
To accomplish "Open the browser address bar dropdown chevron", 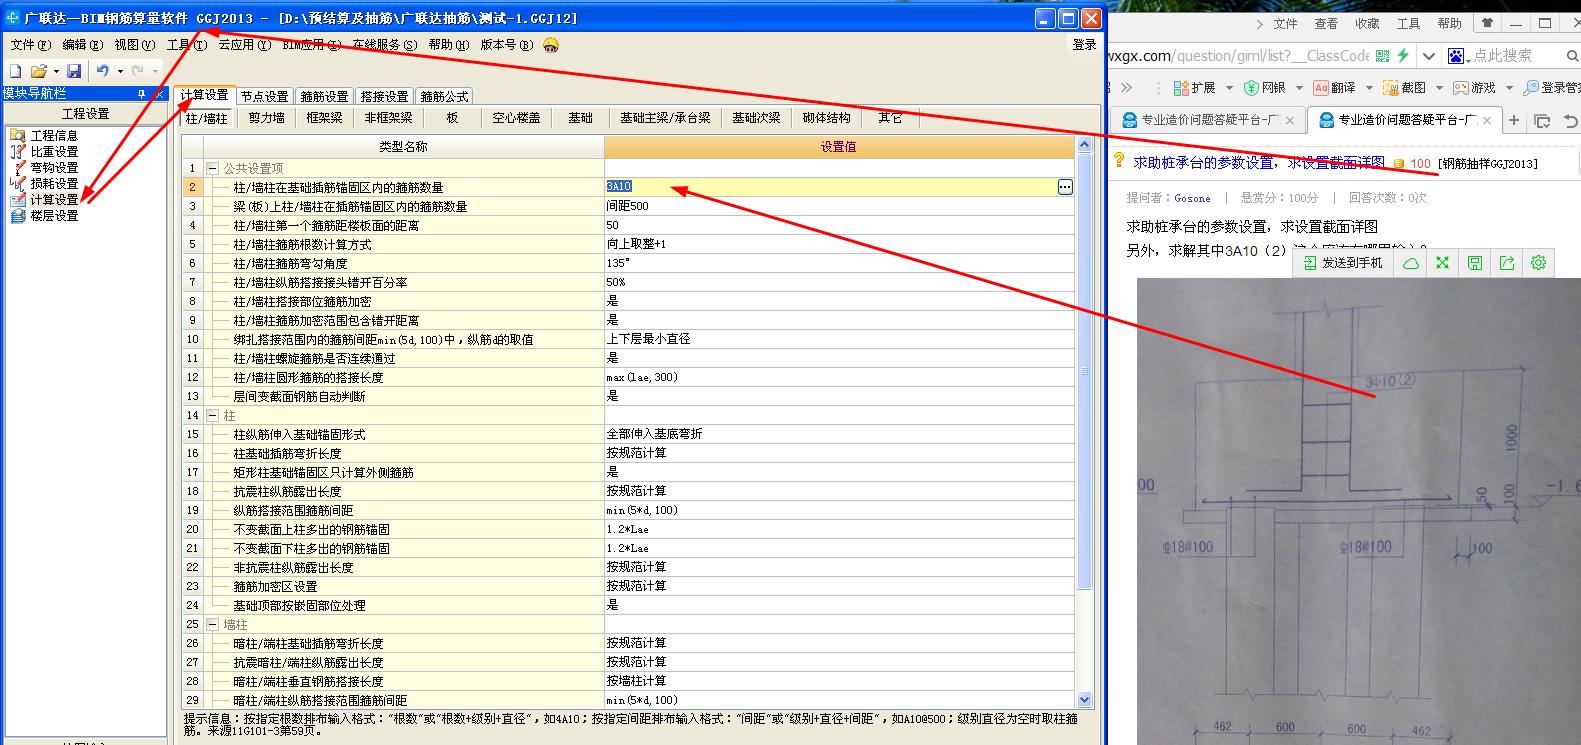I will point(1428,56).
